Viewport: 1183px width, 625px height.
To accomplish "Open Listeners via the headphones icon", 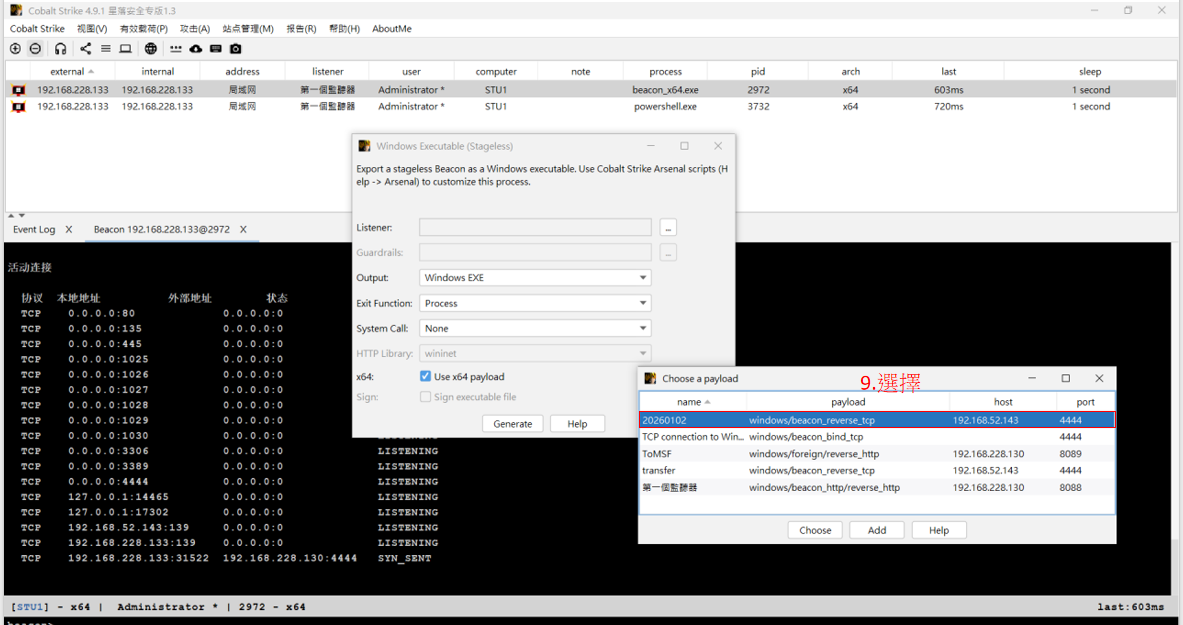I will [60, 48].
